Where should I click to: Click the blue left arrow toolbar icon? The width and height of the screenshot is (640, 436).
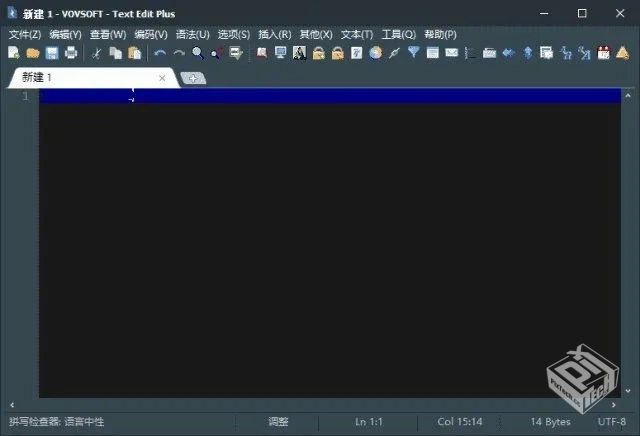509,53
